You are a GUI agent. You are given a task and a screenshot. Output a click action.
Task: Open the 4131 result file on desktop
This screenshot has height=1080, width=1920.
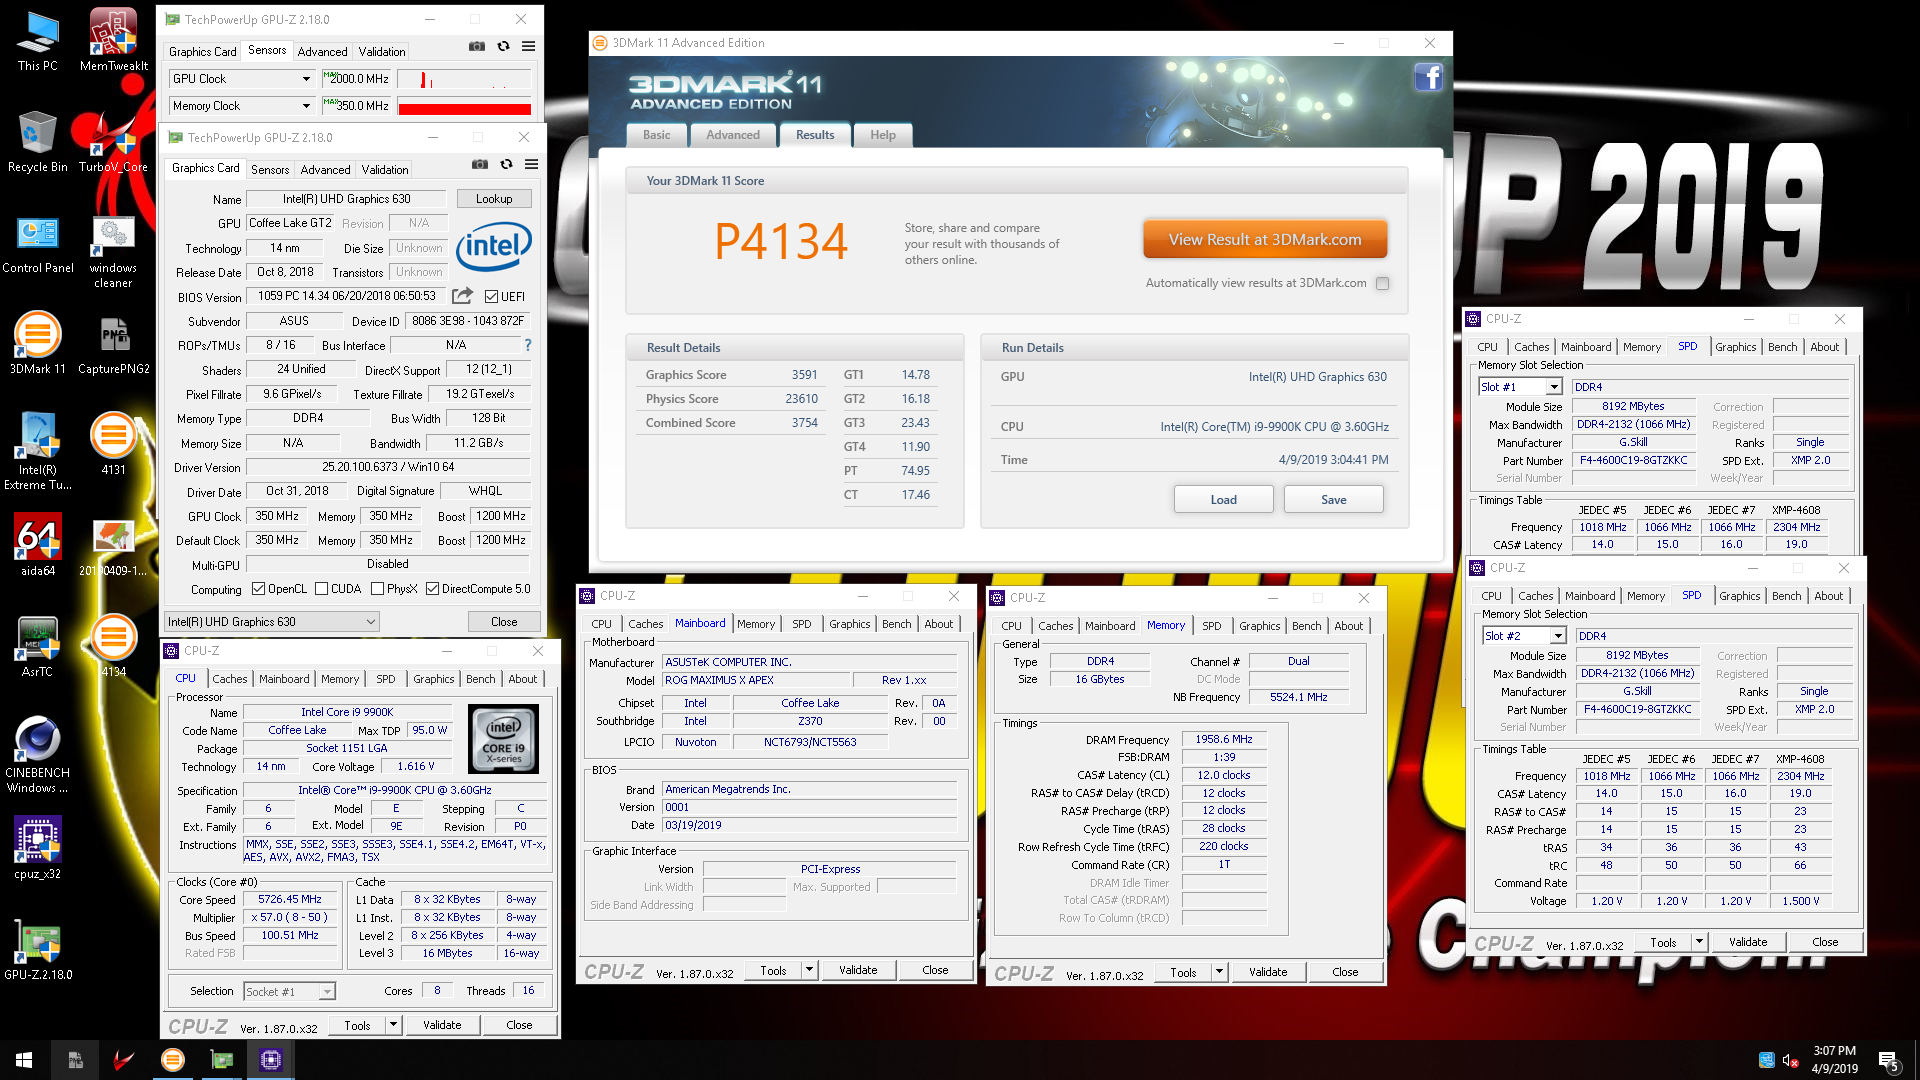[x=113, y=444]
